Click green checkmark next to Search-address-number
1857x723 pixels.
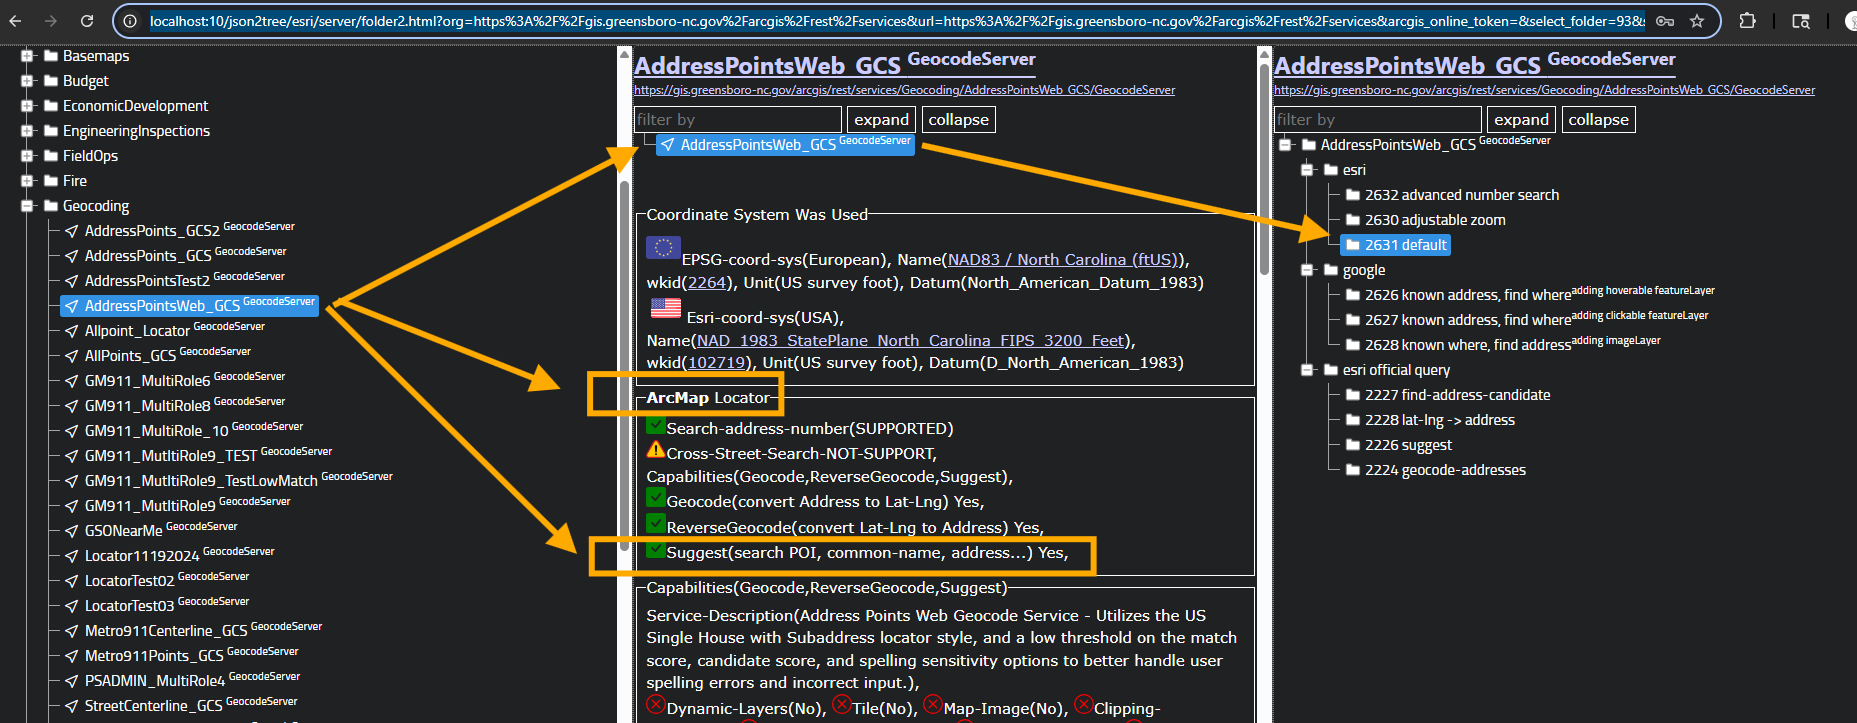point(656,426)
